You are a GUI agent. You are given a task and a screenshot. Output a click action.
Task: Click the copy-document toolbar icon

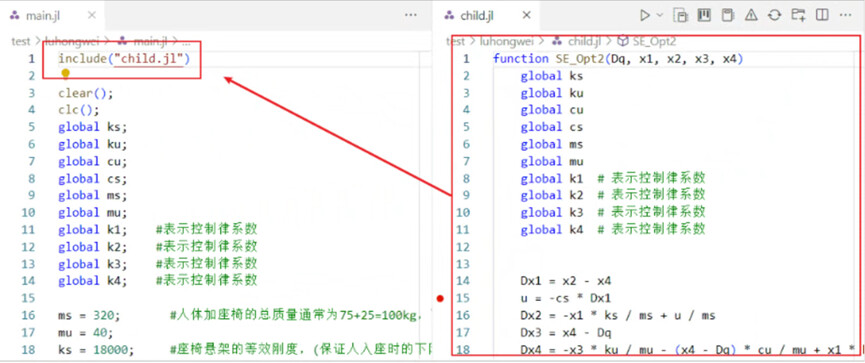(682, 15)
